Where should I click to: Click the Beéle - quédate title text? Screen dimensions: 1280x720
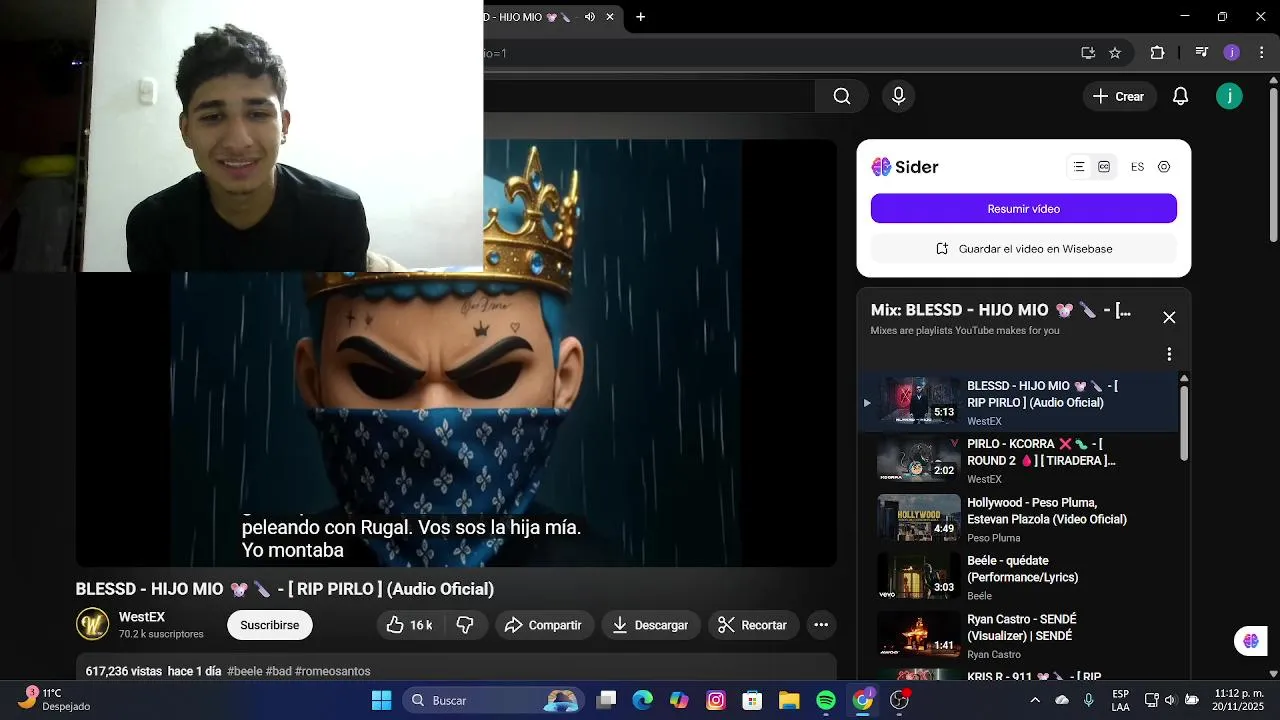click(x=1025, y=569)
